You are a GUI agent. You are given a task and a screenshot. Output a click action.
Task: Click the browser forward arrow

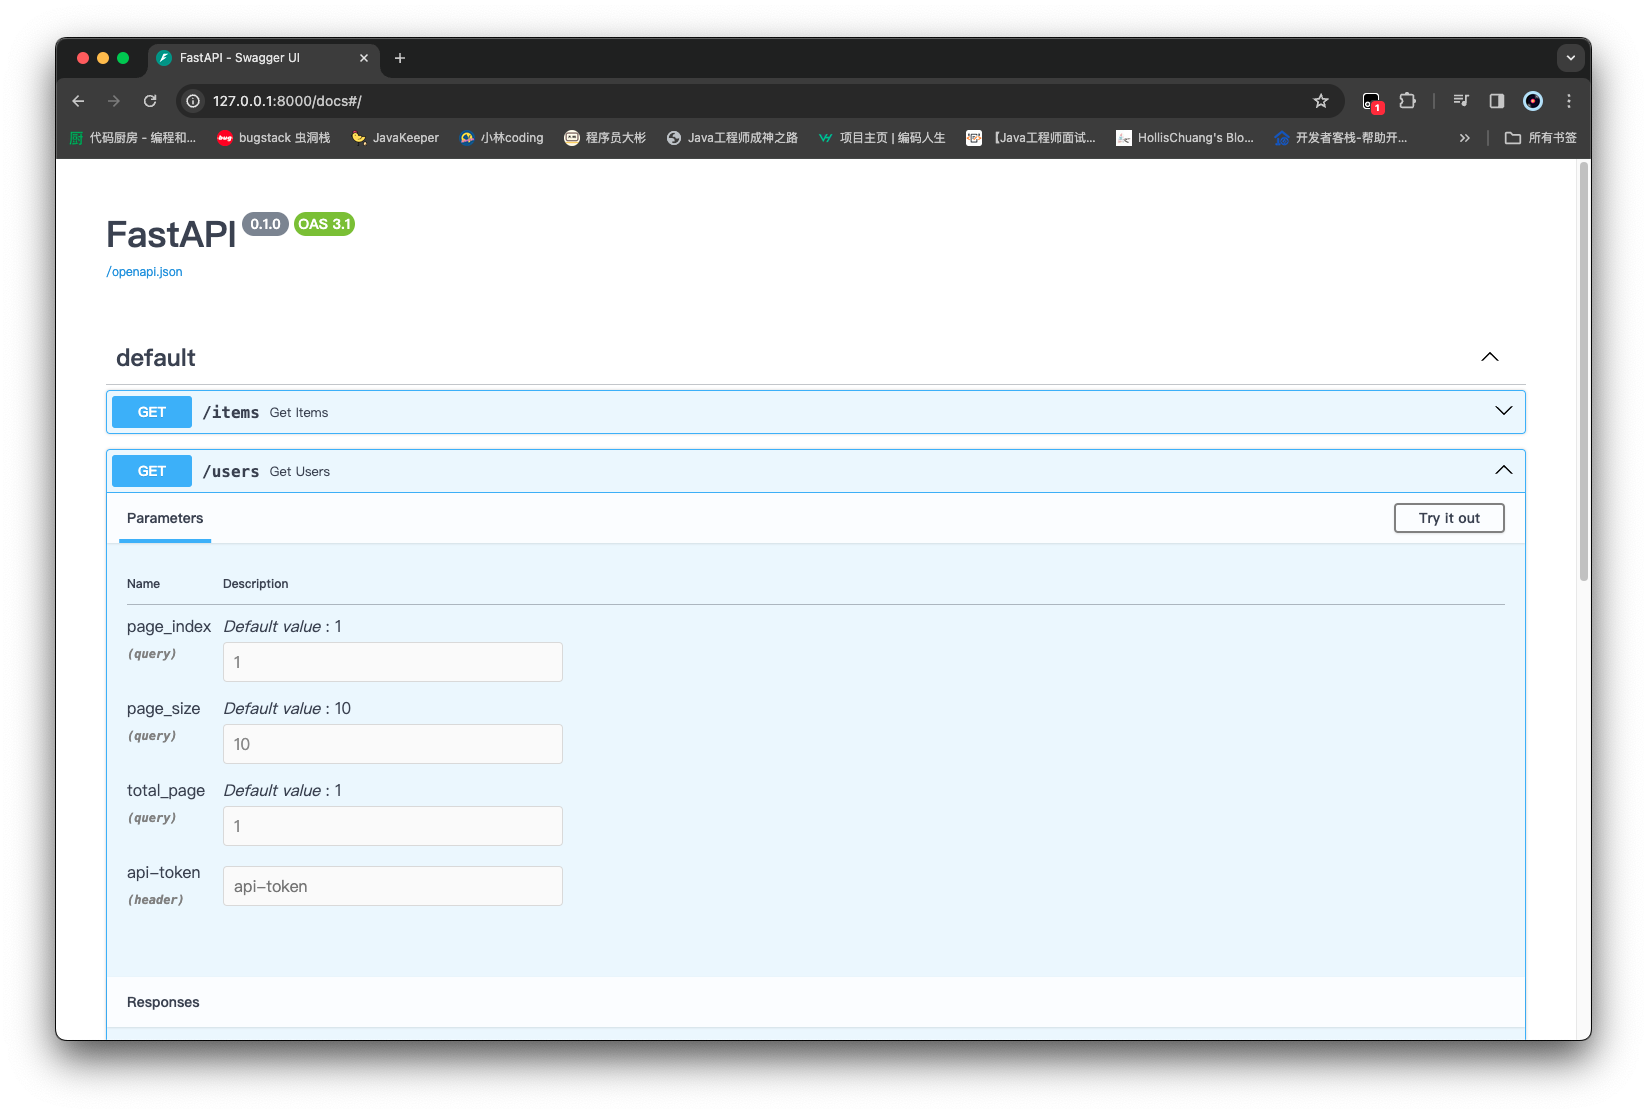point(114,101)
